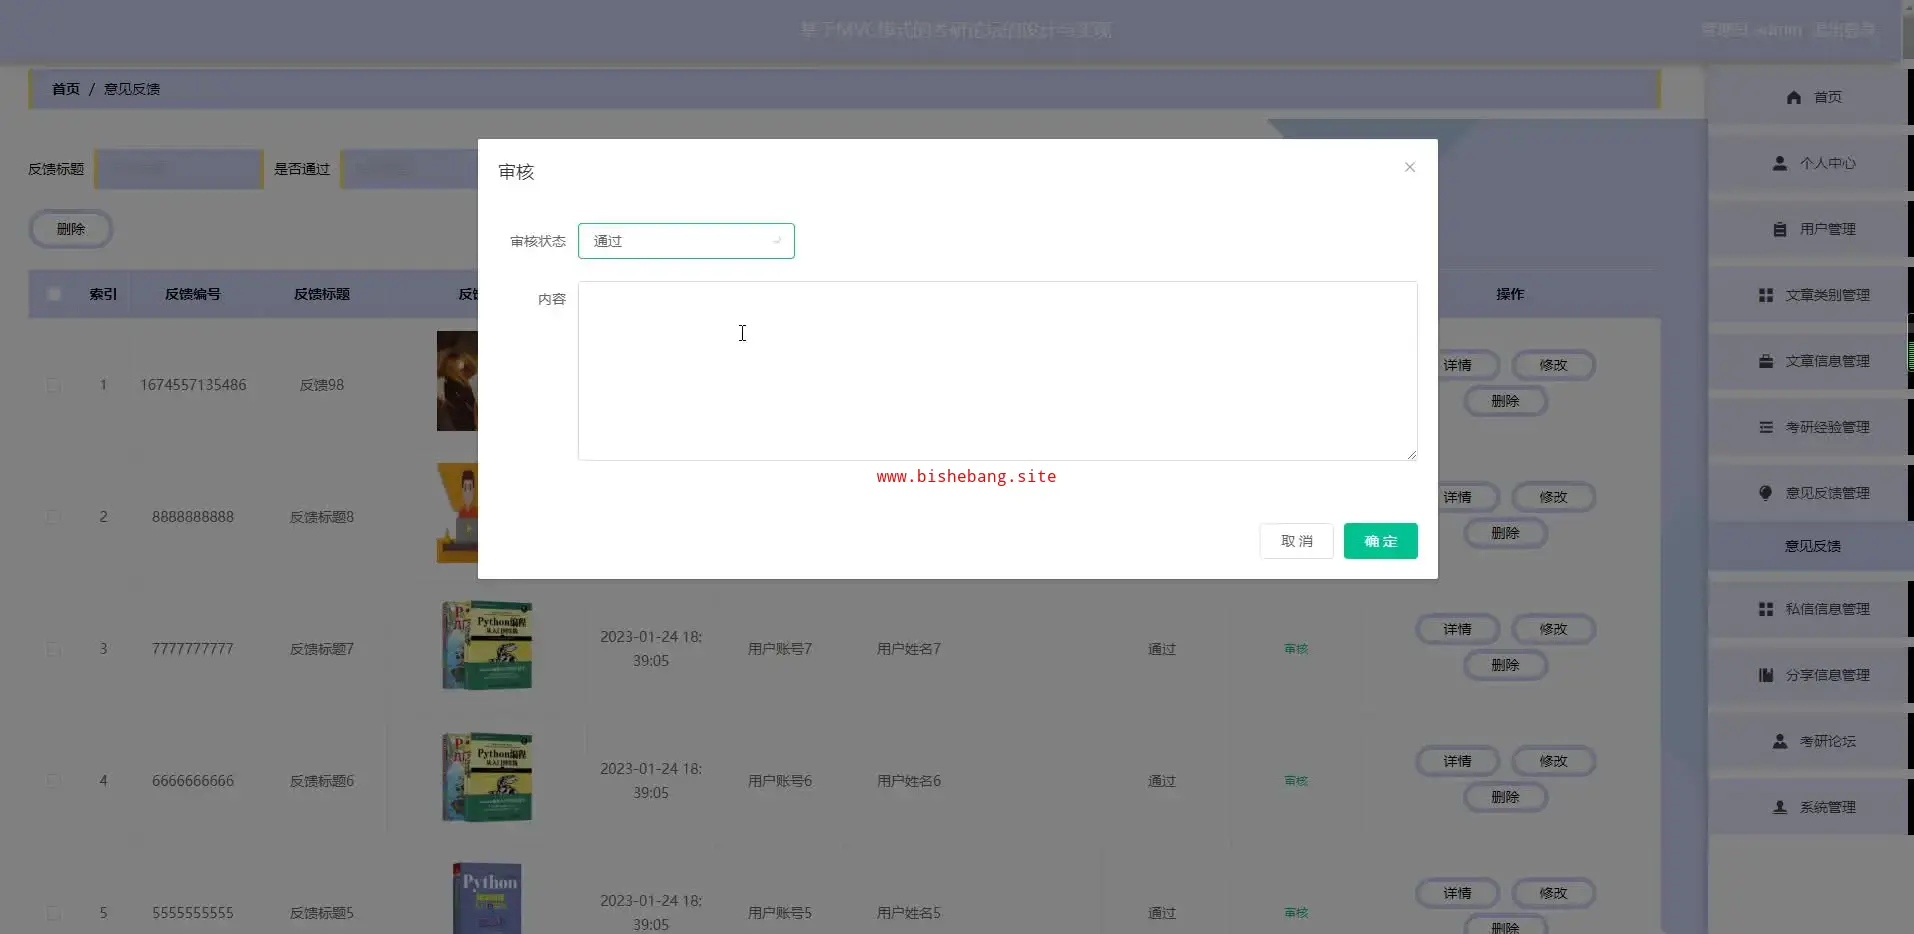Viewport: 1914px width, 934px height.
Task: Click 删除 for row 反馈标题8
Action: point(1505,533)
